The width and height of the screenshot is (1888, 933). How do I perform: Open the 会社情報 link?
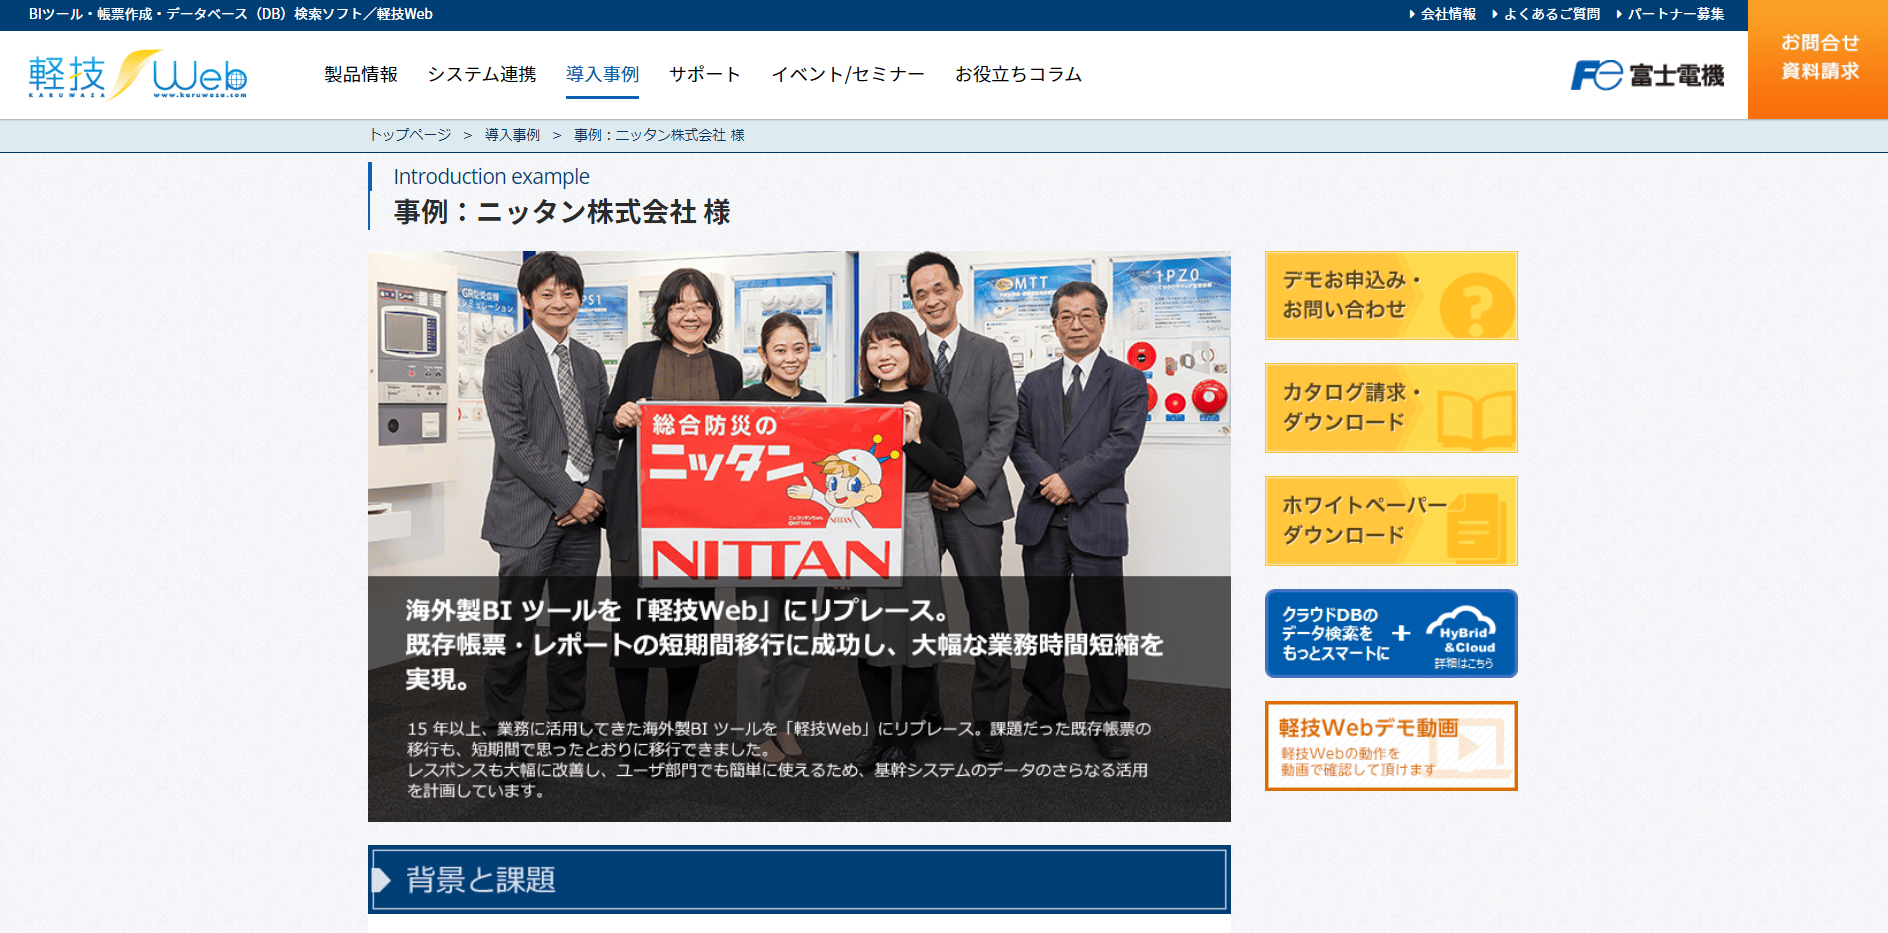tap(1442, 14)
